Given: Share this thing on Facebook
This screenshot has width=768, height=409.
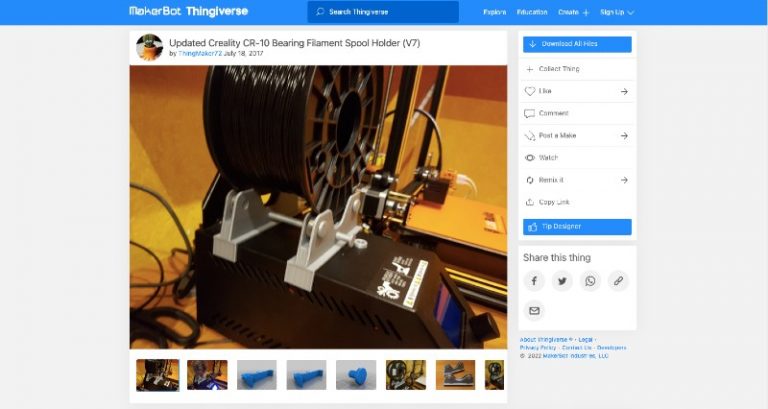Looking at the screenshot, I should 534,281.
